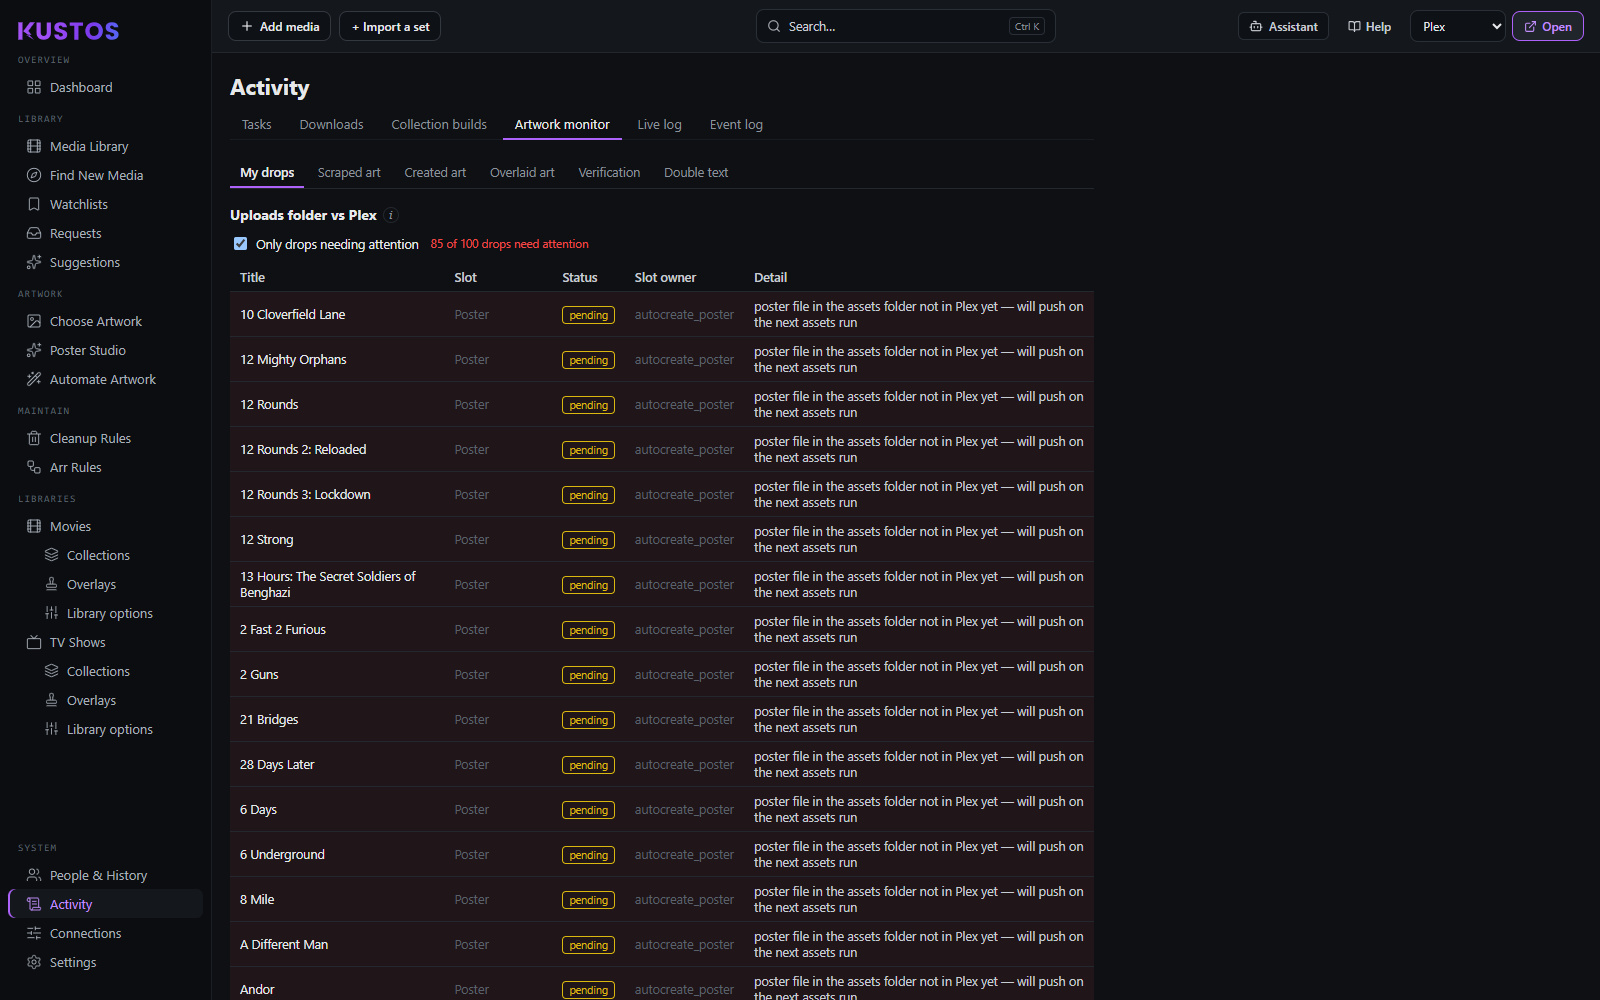Click the Connections sliders icon
Screen dimensions: 1600x1000
(34, 933)
